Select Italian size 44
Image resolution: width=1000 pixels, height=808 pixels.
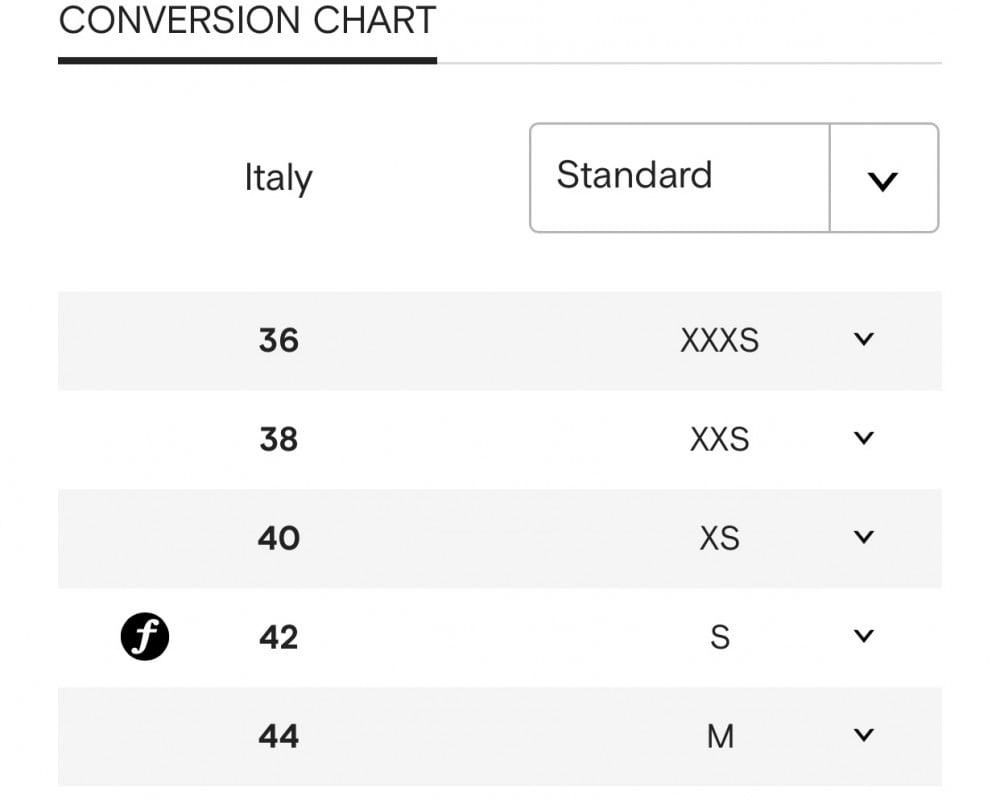click(x=279, y=736)
